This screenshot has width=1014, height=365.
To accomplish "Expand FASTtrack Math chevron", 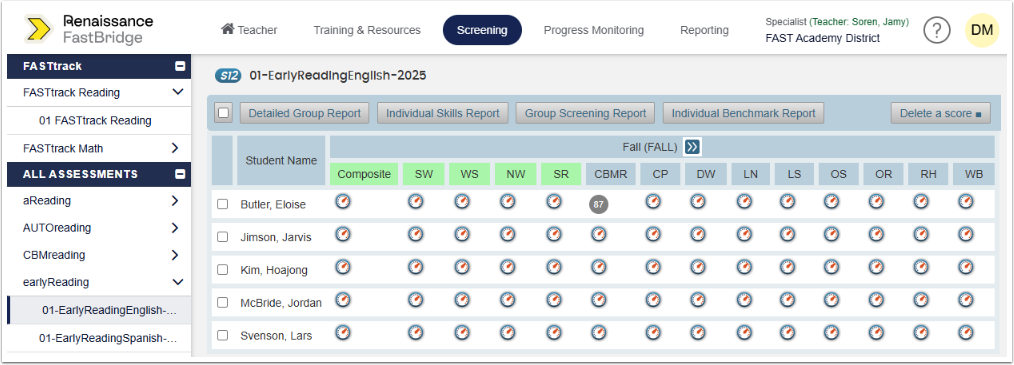I will [x=175, y=148].
